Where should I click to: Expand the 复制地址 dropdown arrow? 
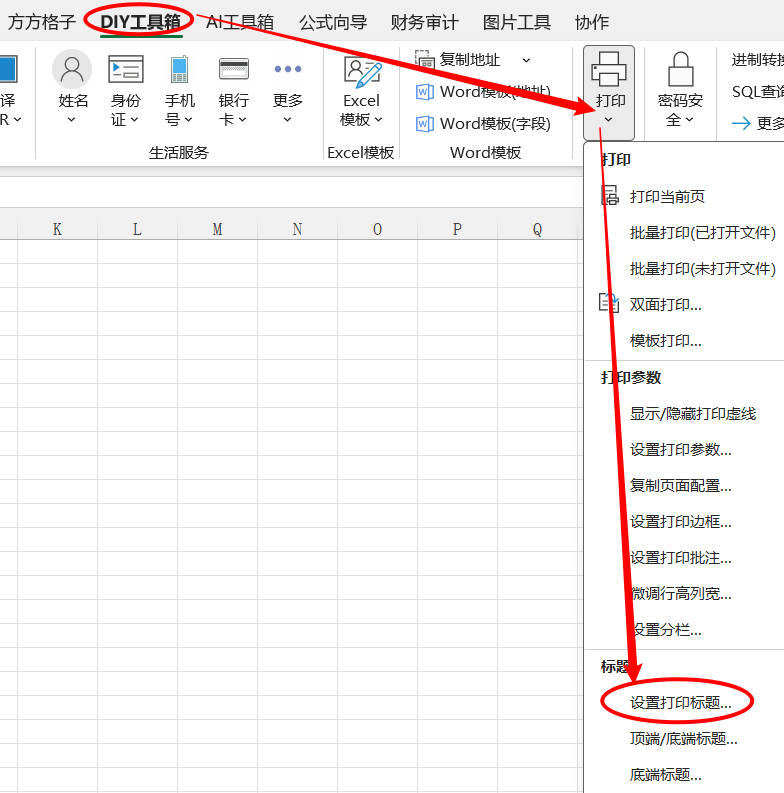[527, 60]
